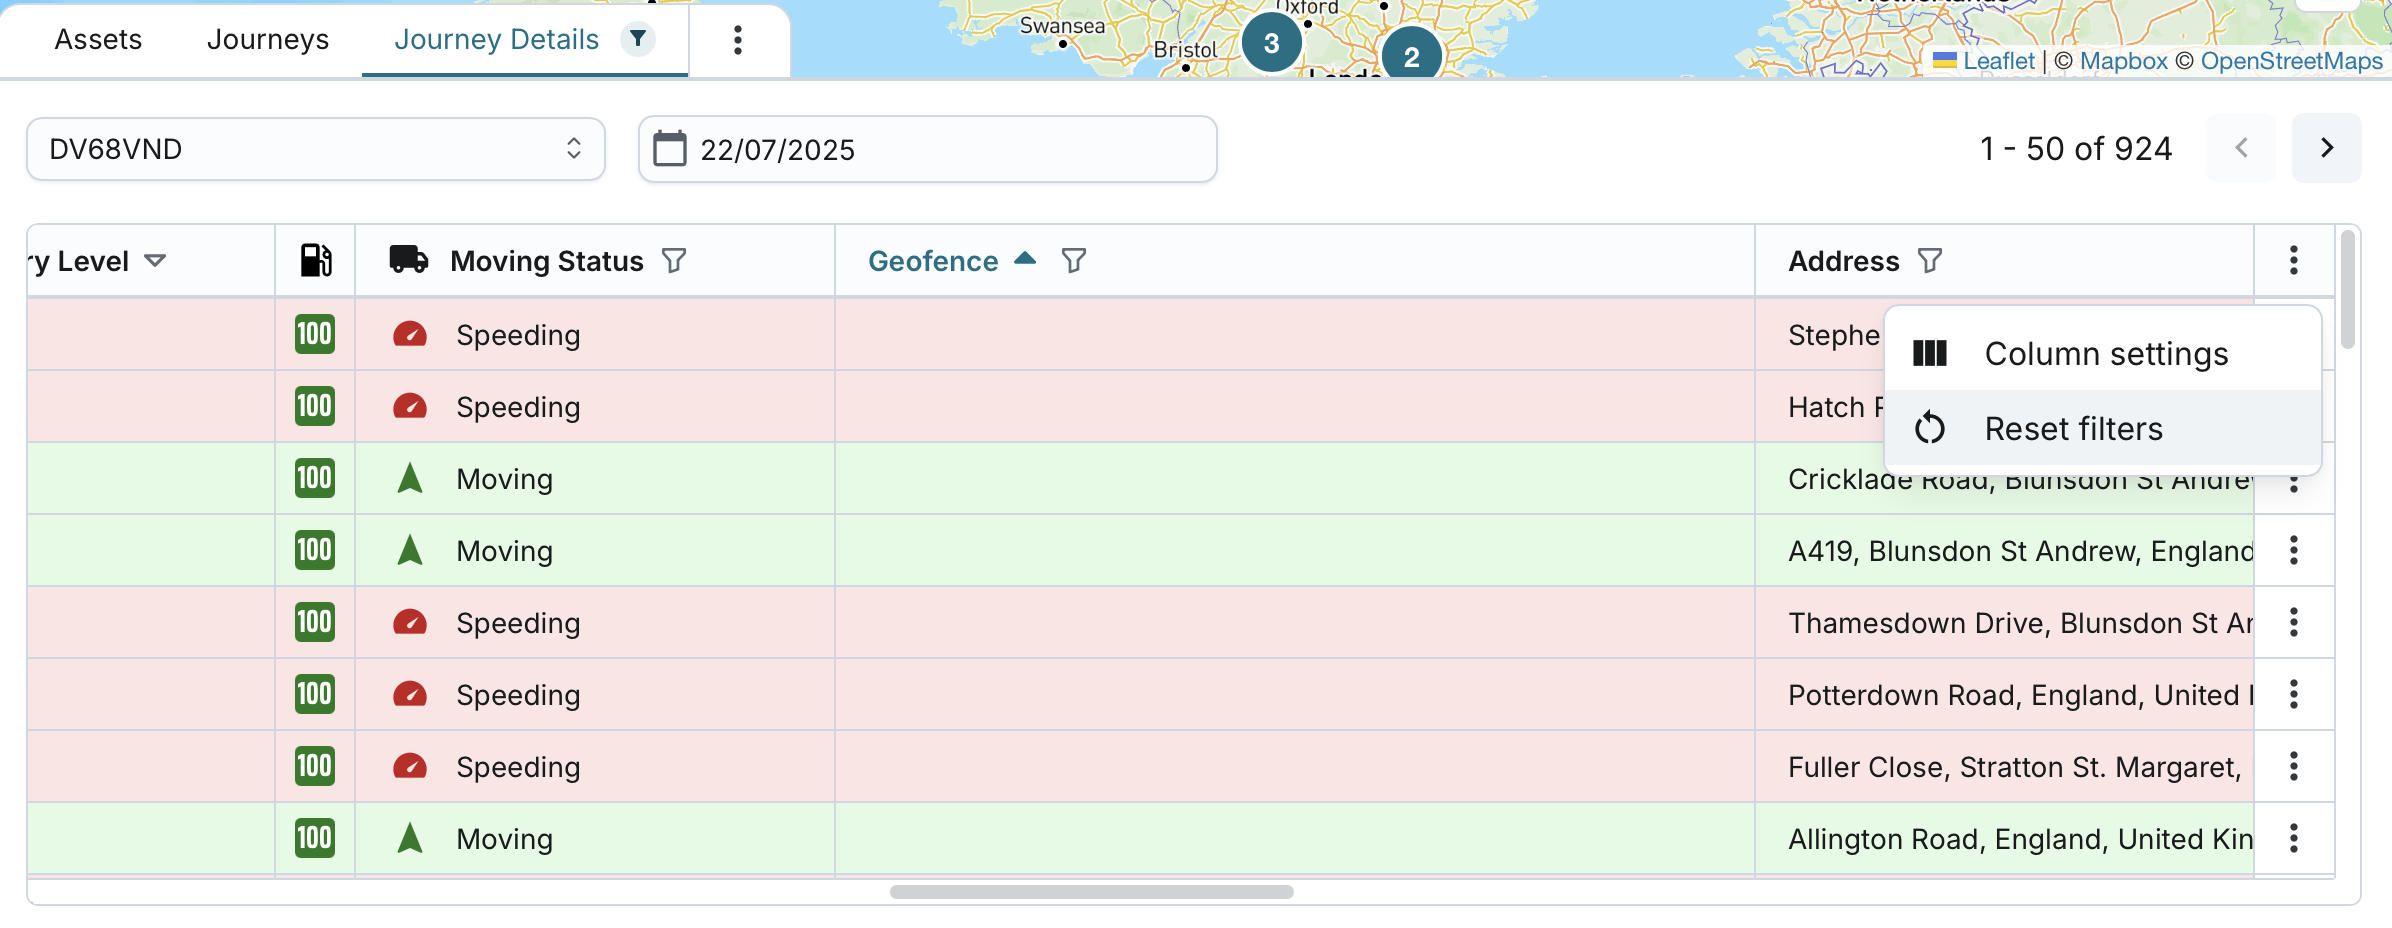Go to next page of results
The image size is (2392, 928).
[x=2326, y=148]
